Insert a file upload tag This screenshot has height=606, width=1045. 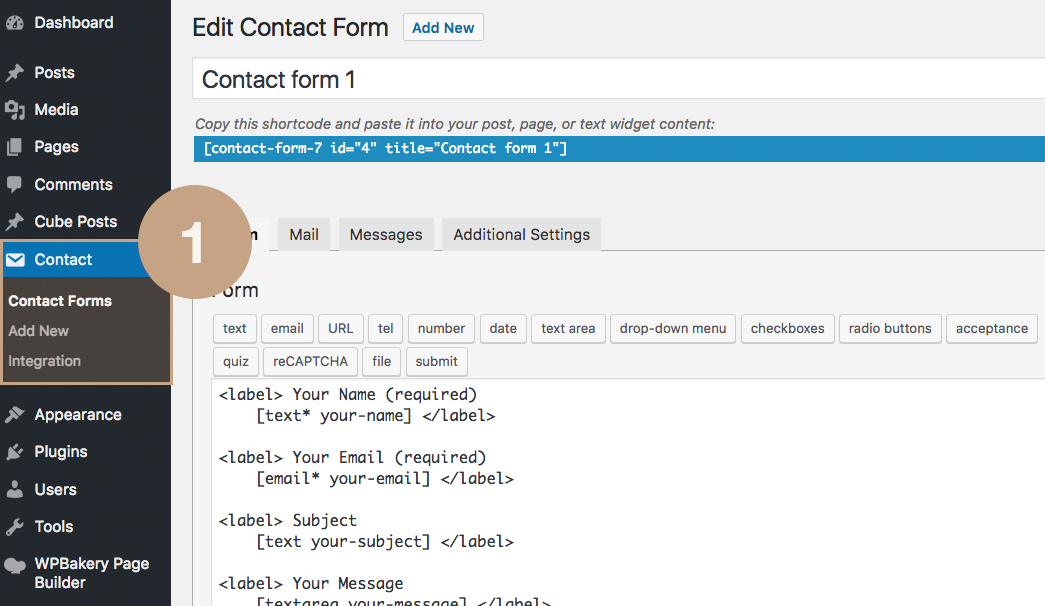[382, 361]
